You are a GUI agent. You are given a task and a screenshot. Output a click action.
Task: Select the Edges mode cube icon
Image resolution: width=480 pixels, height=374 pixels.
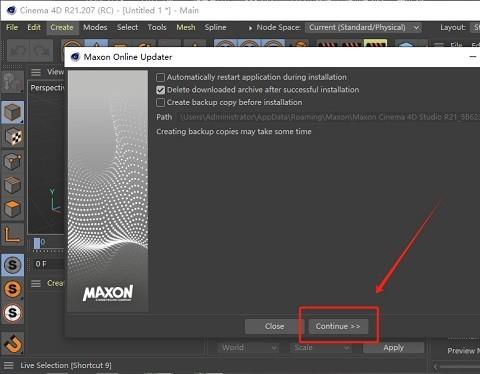[x=12, y=186]
